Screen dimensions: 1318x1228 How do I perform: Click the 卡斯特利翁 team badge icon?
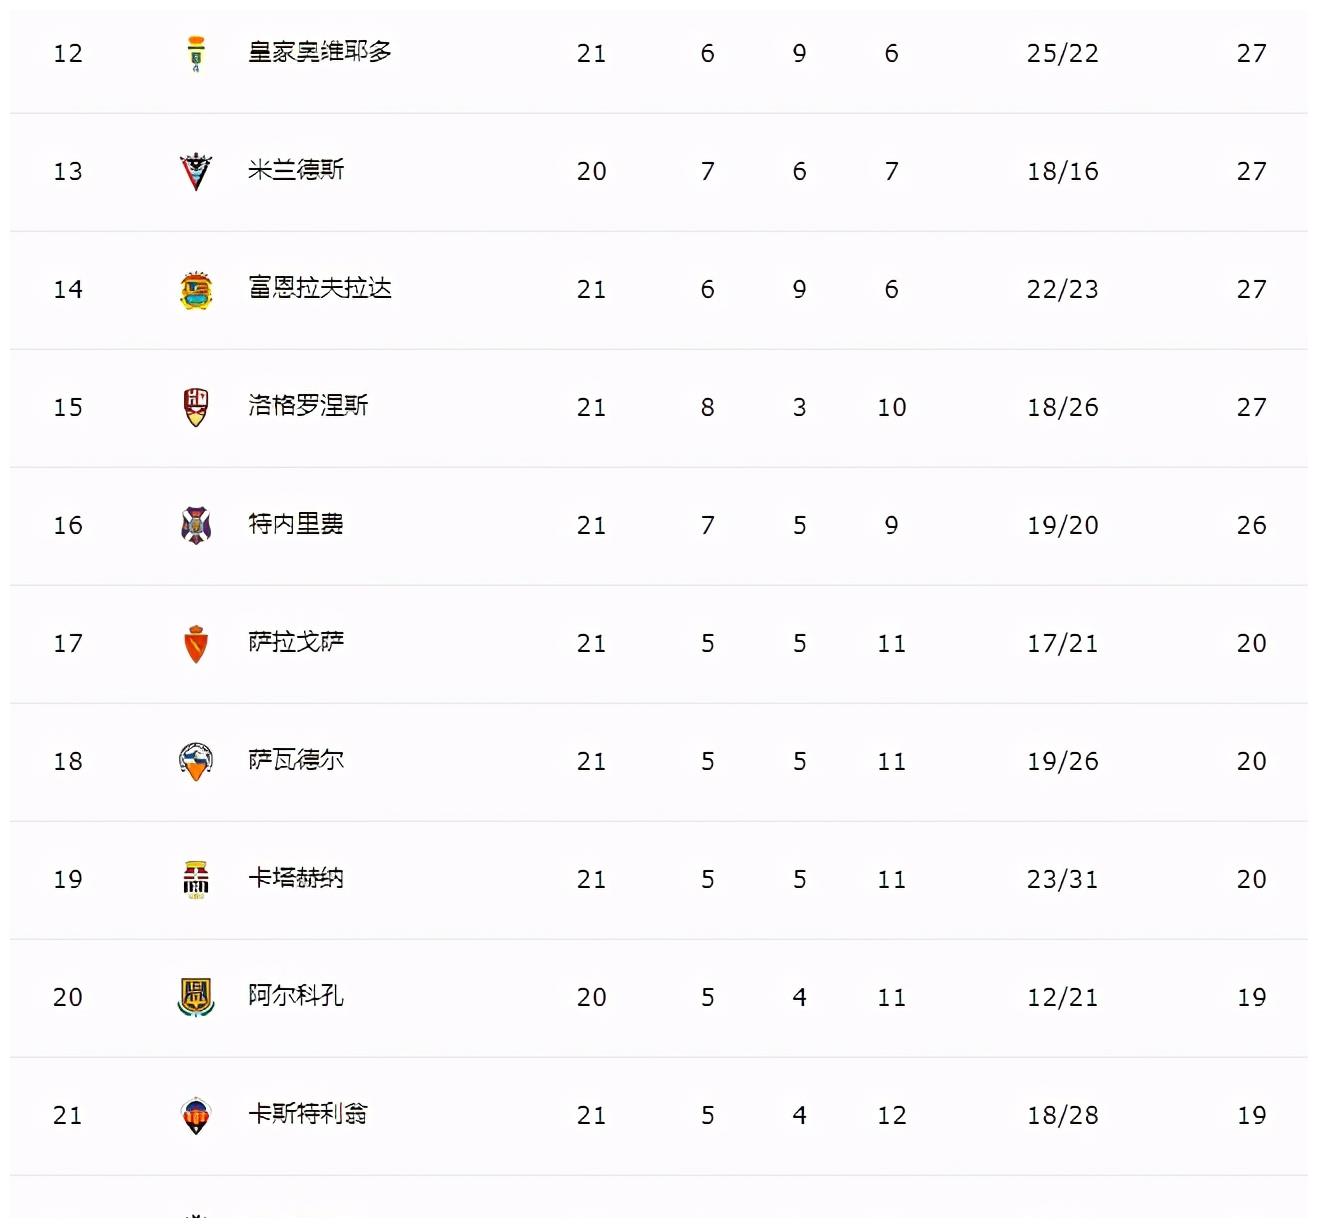point(196,1115)
